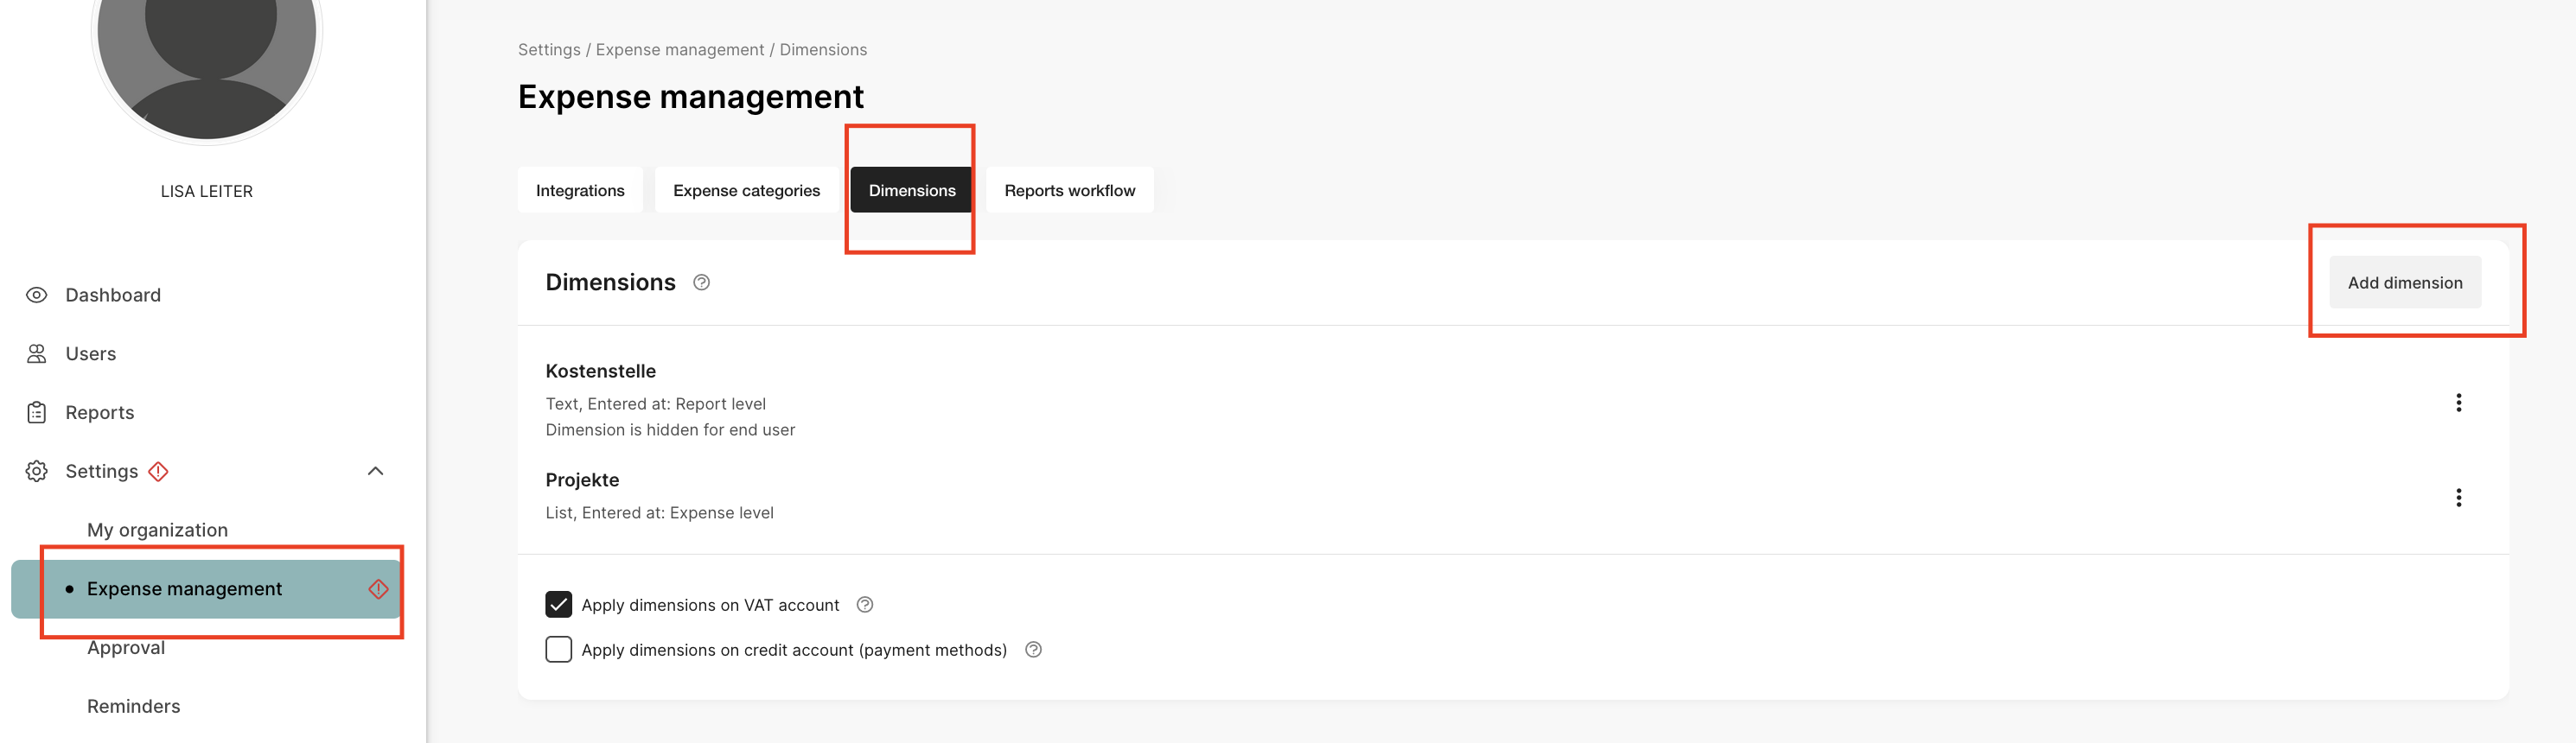Click the Kostenstelle dimension name
Image resolution: width=2576 pixels, height=743 pixels.
[601, 371]
